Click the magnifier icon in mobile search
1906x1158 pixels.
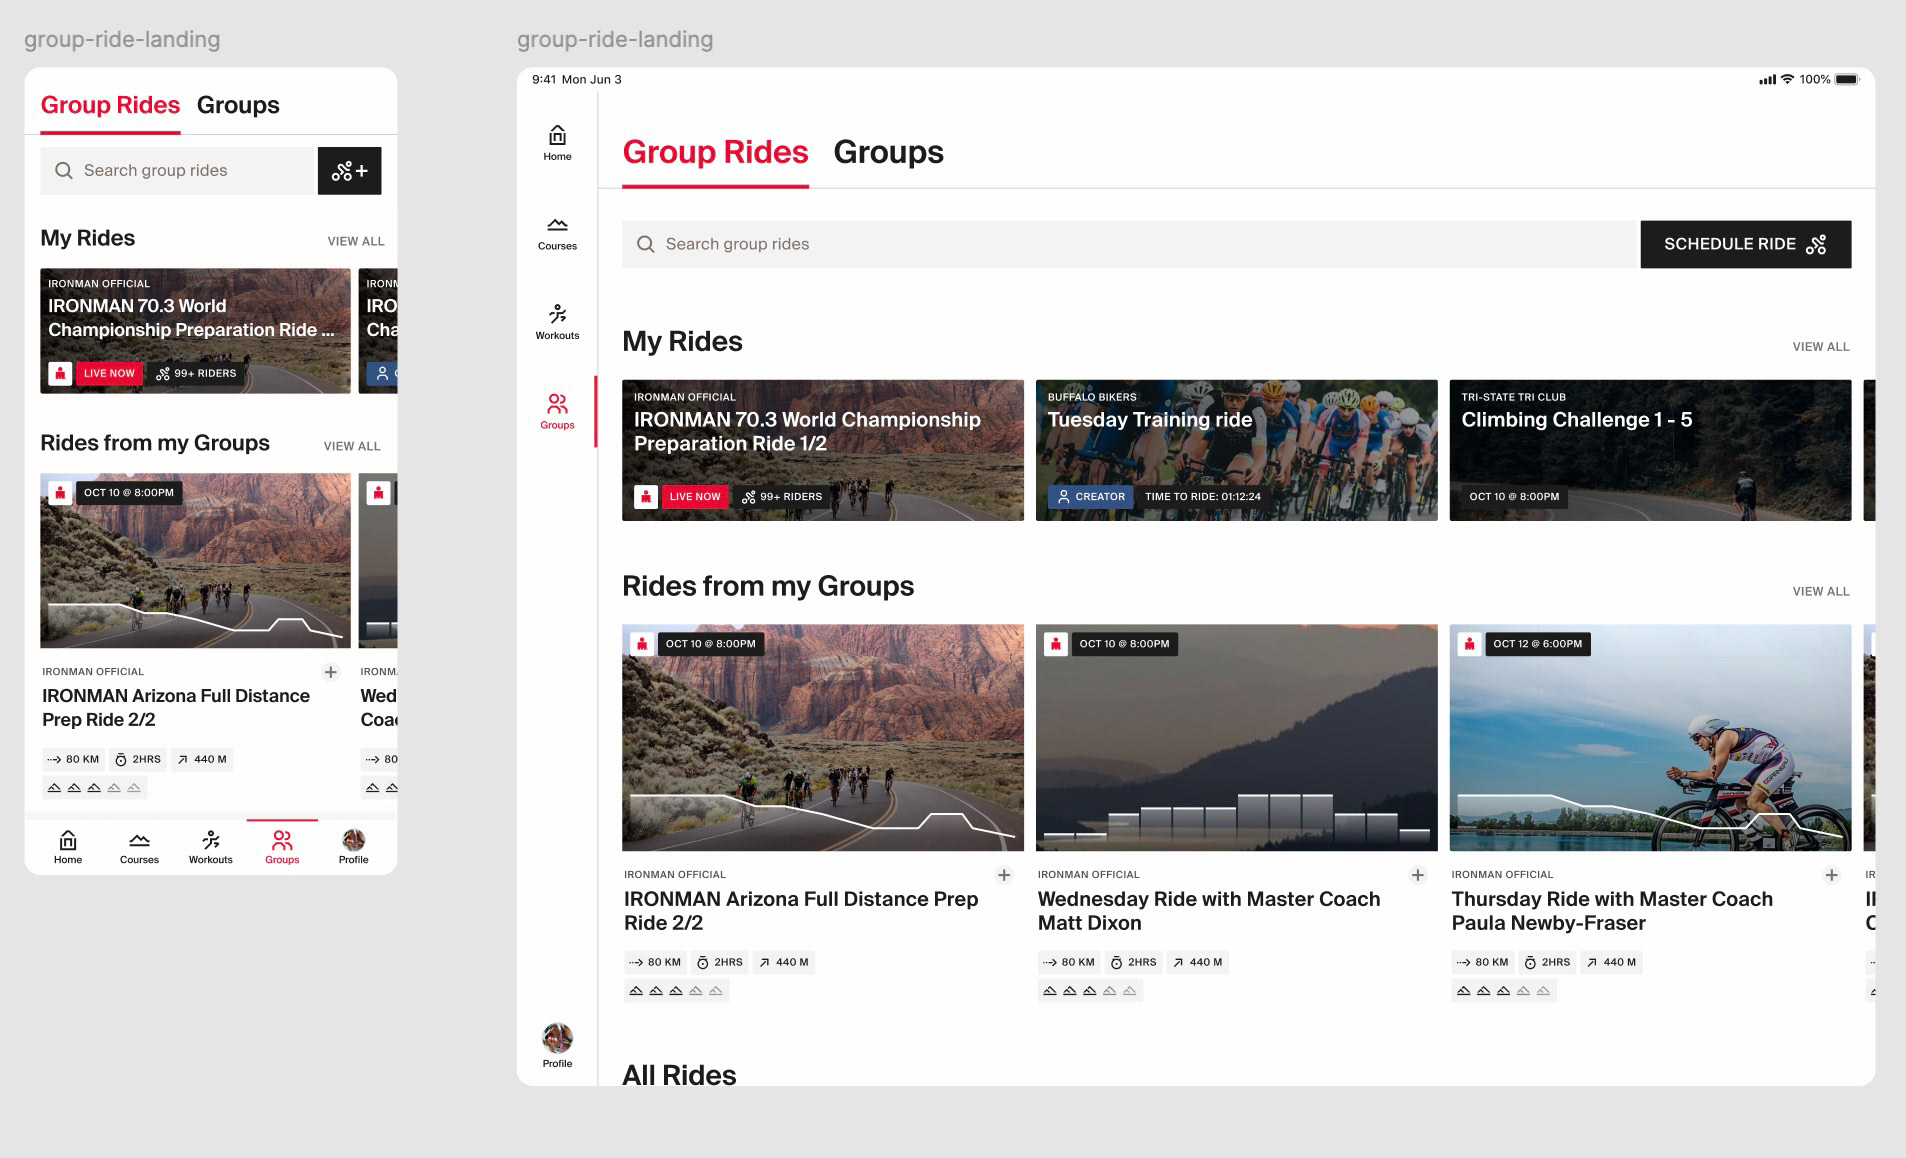[x=64, y=171]
